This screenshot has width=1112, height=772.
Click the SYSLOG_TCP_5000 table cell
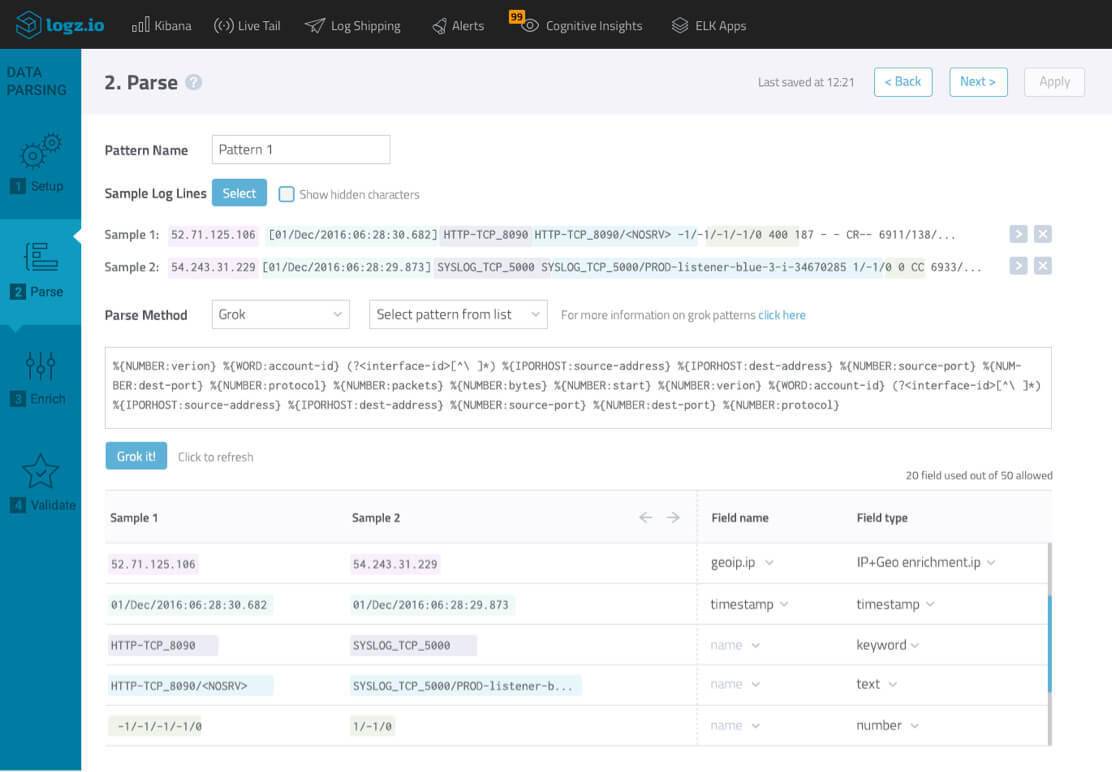click(x=413, y=645)
